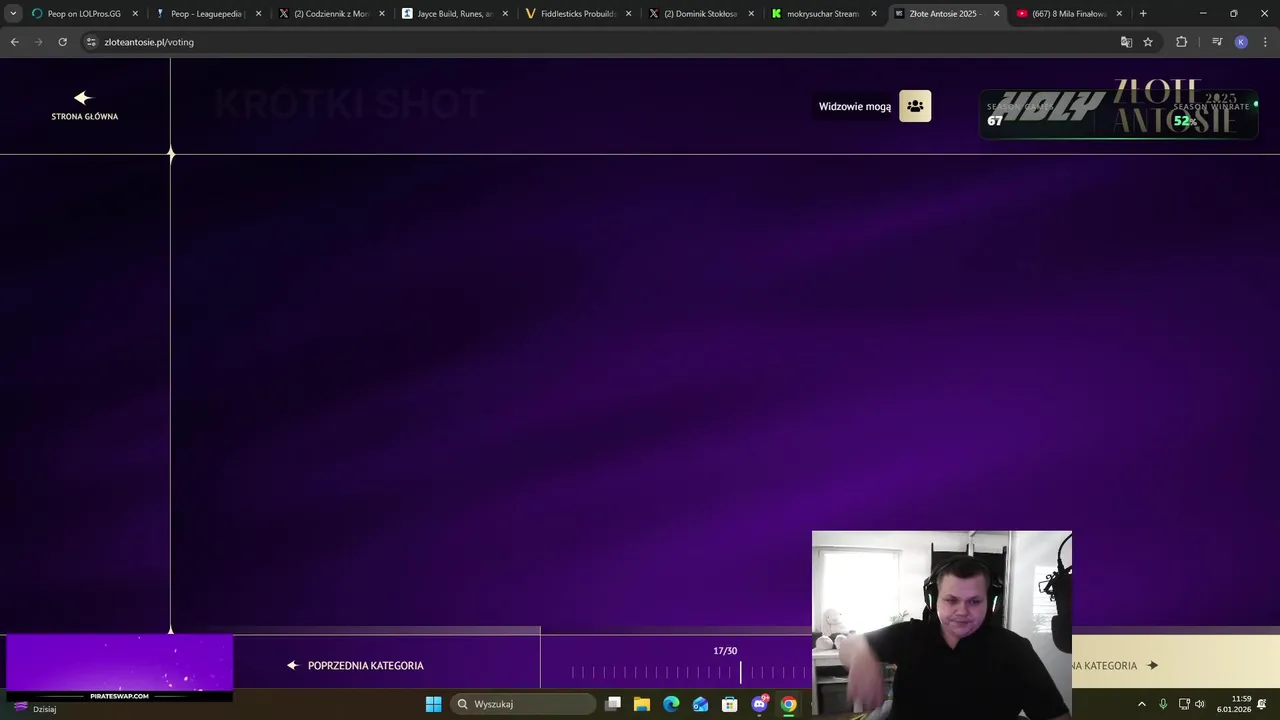Switch to the Dominik Stokłosa X tab
Screen dimensions: 1280x720
700,14
